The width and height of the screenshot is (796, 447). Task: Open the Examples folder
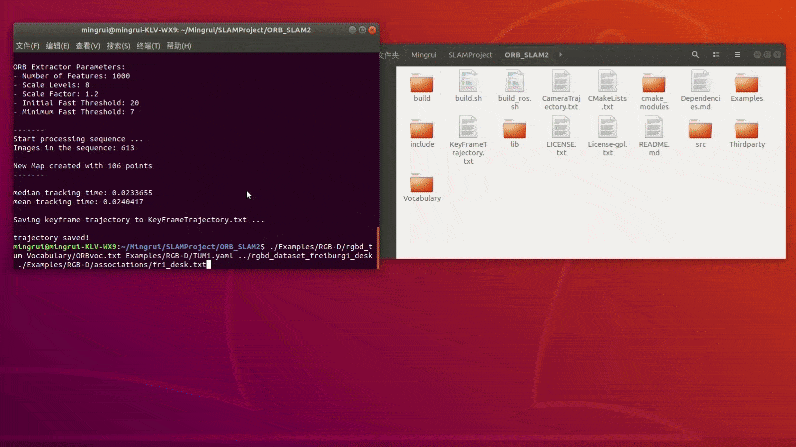tap(746, 87)
